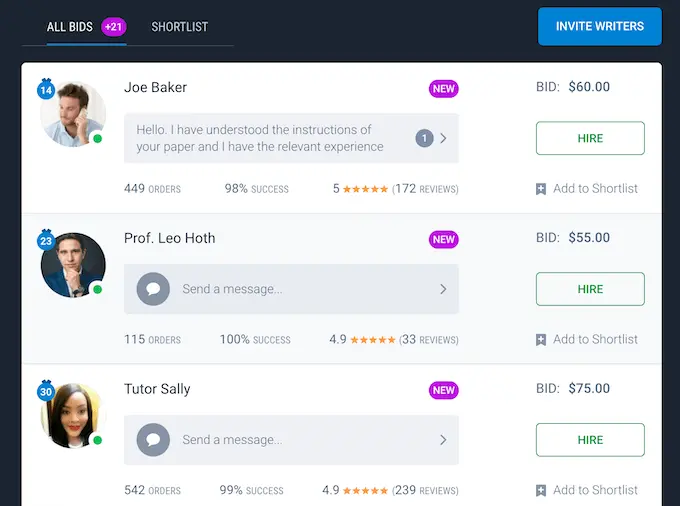Click the level 23 badge on Leo Hoth

(46, 240)
